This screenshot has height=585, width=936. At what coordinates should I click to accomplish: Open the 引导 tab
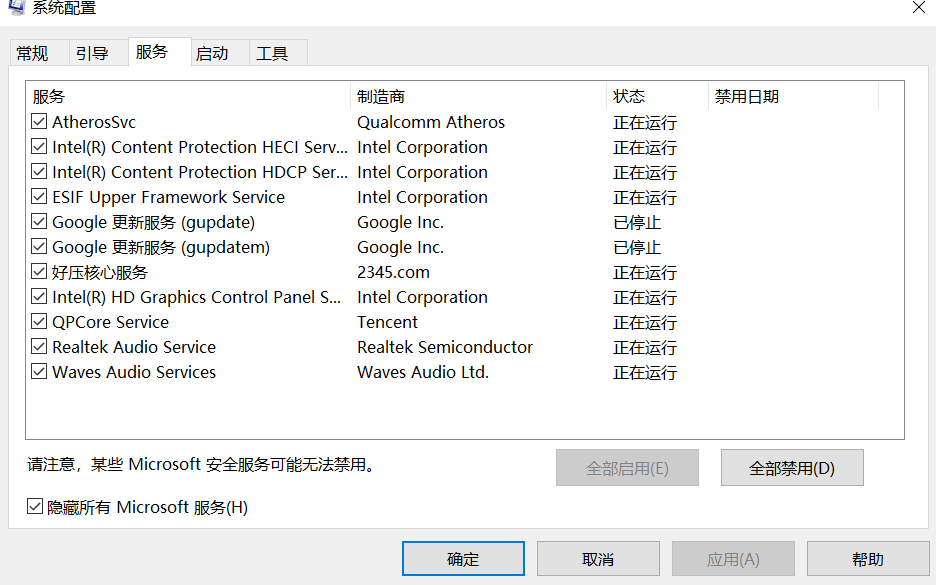pyautogui.click(x=92, y=54)
